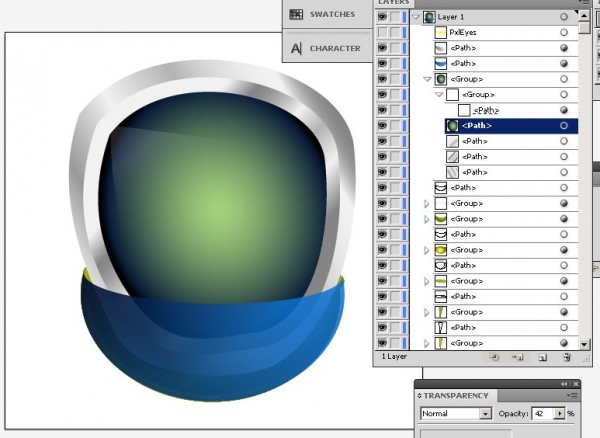Click the Layers scrollbar thumb
600x438 pixels.
point(584,28)
